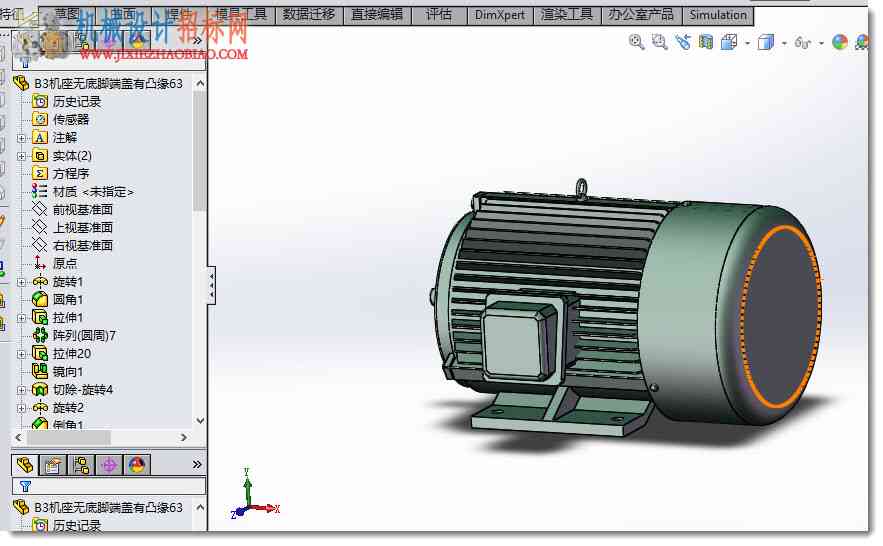Click the Previous View icon

click(x=683, y=42)
